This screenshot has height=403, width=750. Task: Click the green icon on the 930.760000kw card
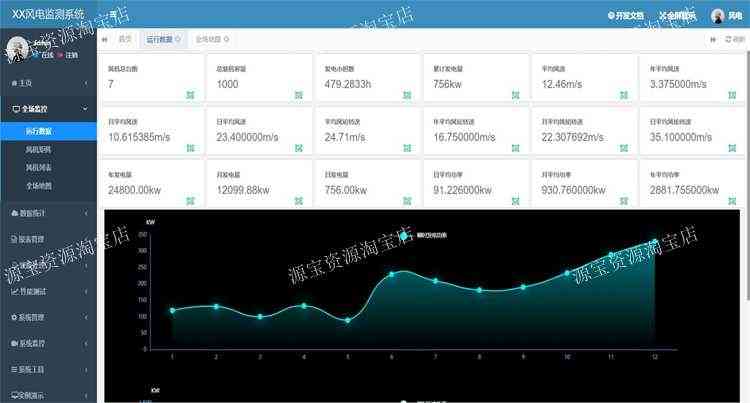(624, 201)
